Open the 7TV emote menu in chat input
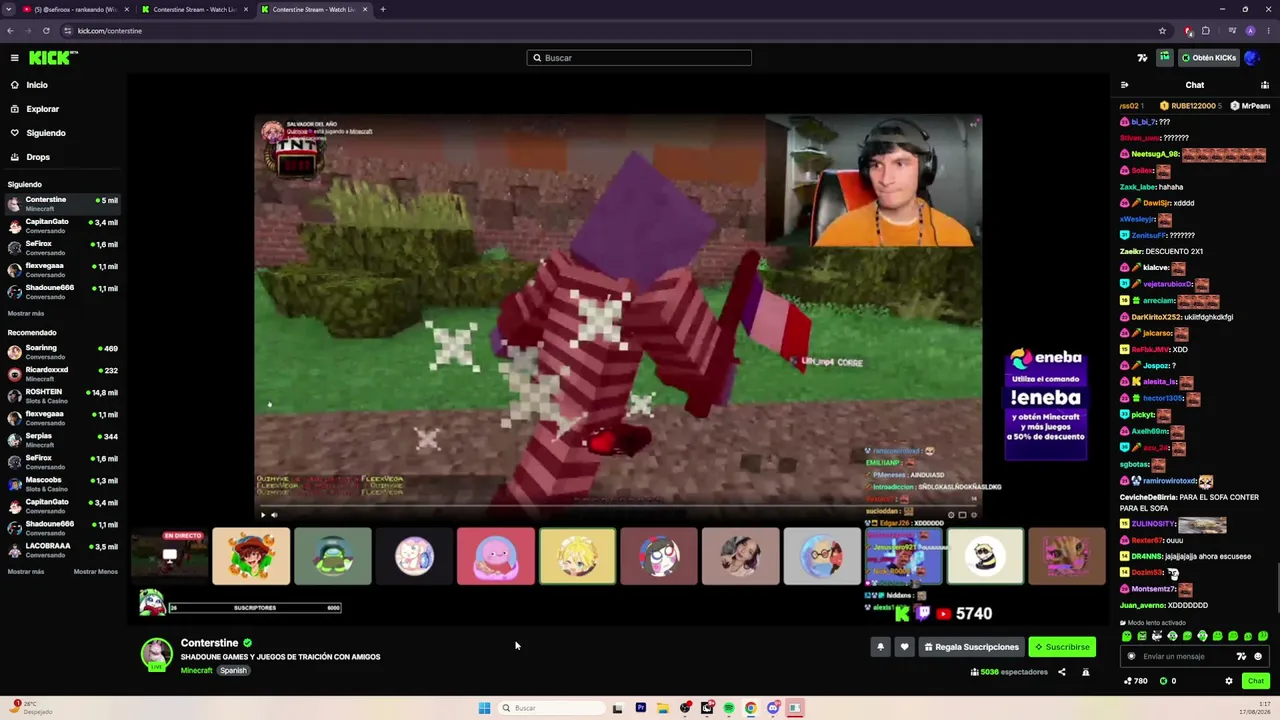 tap(1242, 657)
